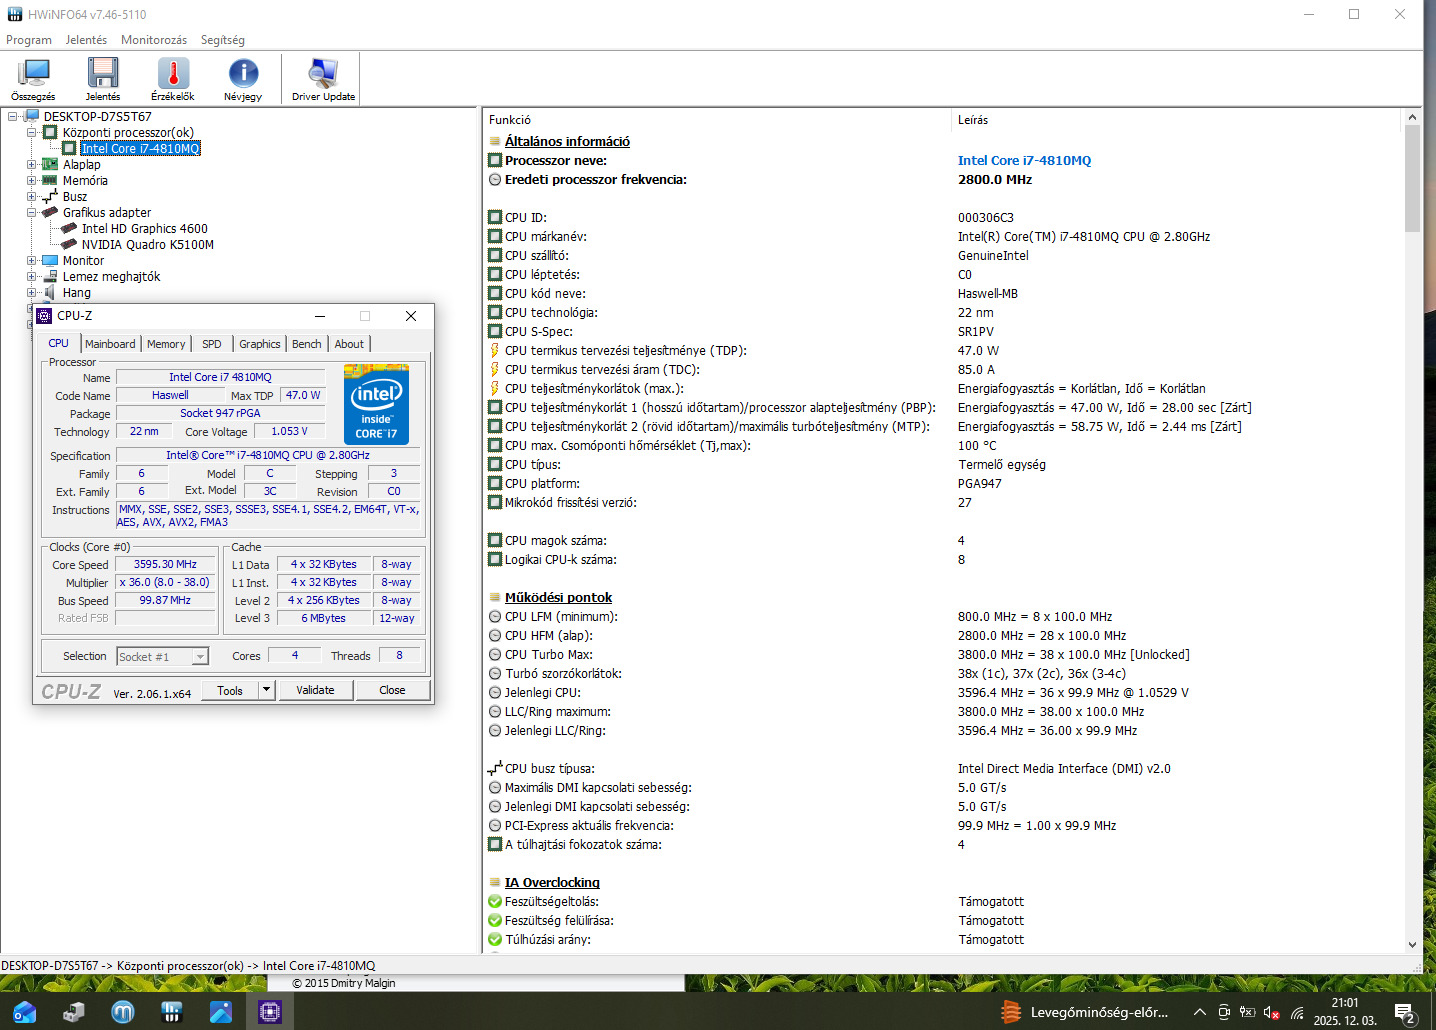Click the Validate button in CPU-Z
Image resolution: width=1436 pixels, height=1030 pixels.
(x=315, y=690)
